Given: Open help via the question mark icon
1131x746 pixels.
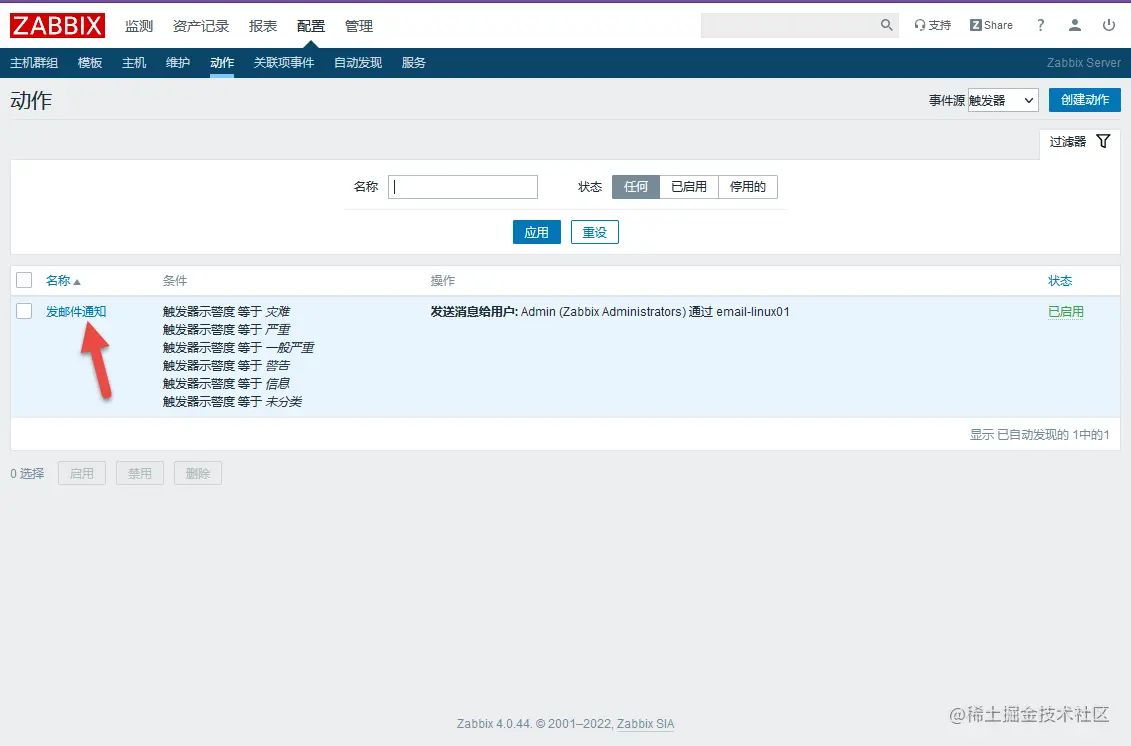Looking at the screenshot, I should [1040, 25].
